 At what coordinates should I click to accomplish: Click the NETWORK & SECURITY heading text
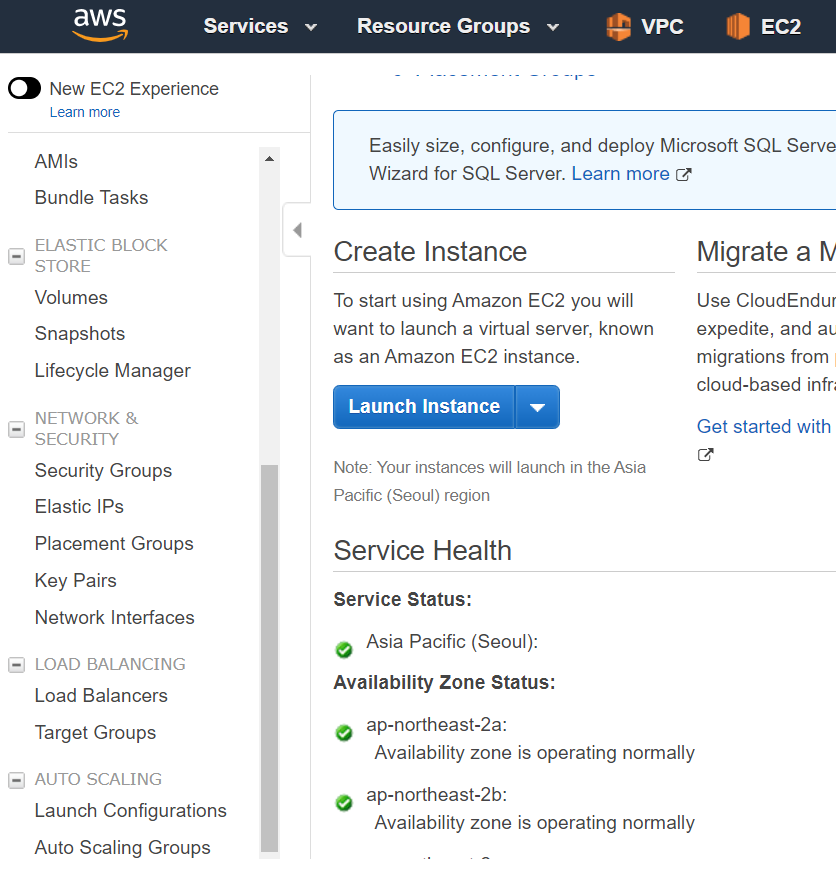click(86, 428)
